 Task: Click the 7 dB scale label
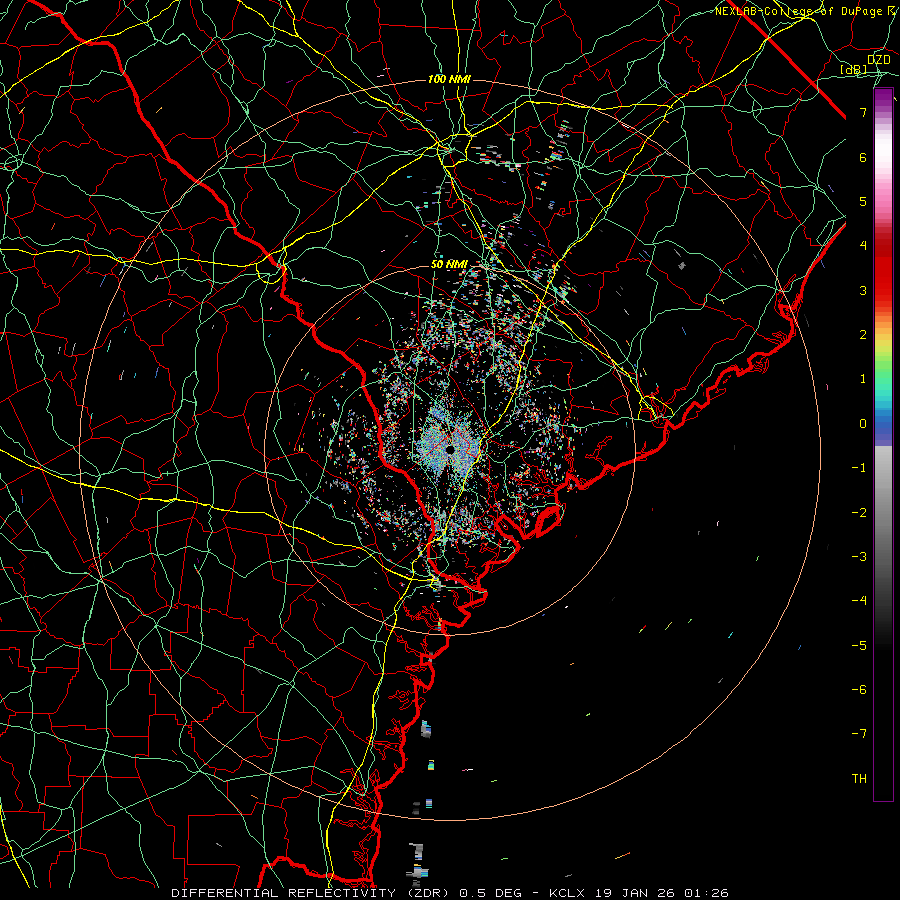click(863, 112)
